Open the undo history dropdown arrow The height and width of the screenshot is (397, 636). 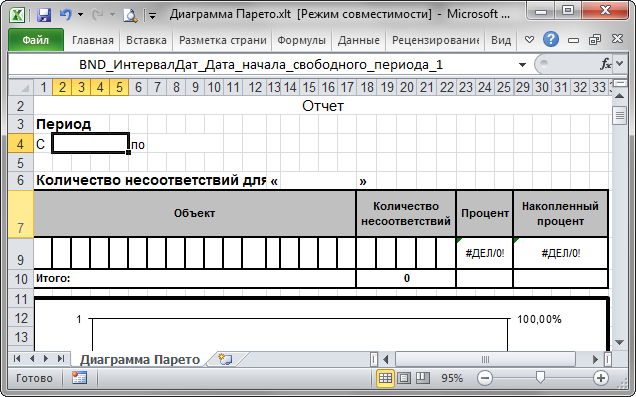click(80, 15)
